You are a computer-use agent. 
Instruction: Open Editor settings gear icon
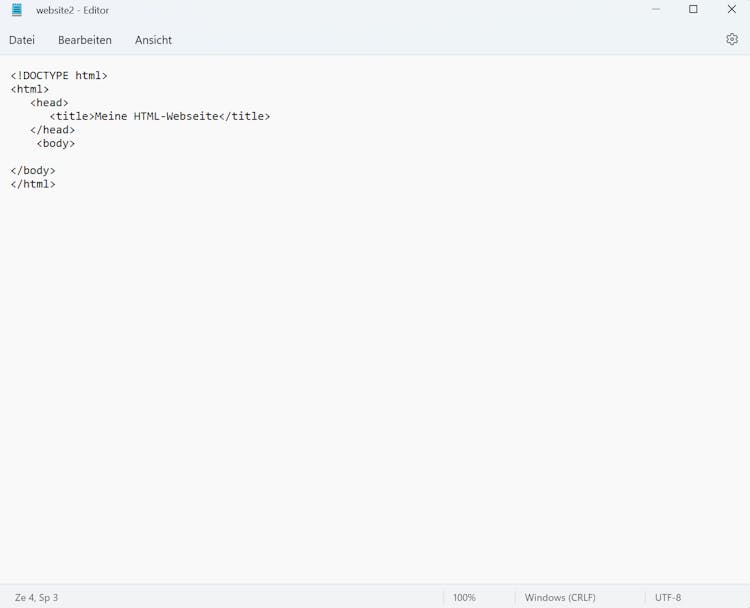732,39
